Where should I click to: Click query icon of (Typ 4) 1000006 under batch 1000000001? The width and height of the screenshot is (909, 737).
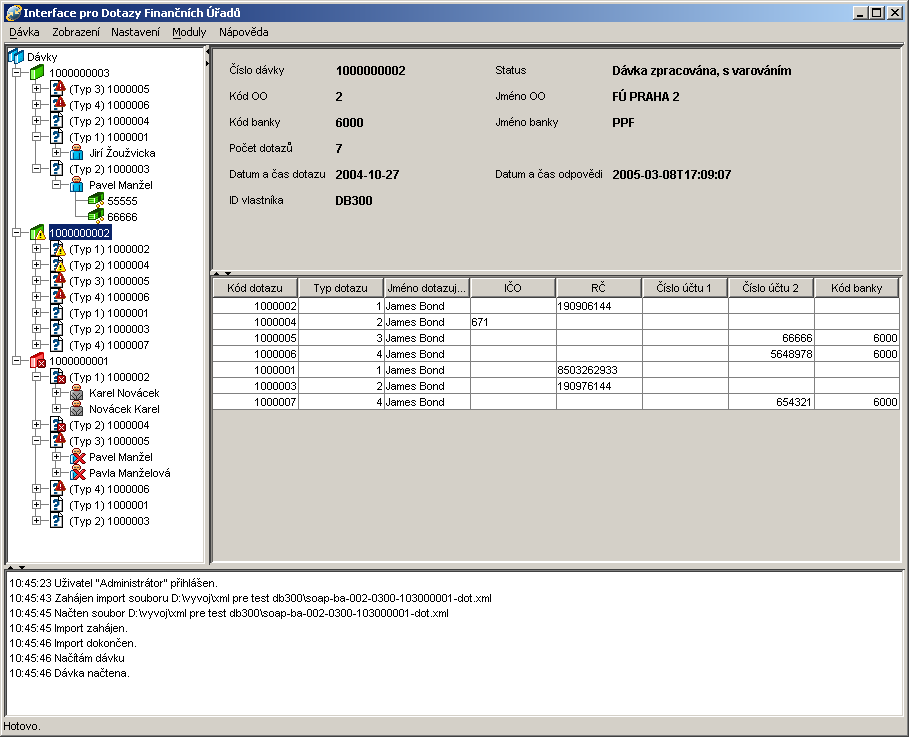[57, 489]
